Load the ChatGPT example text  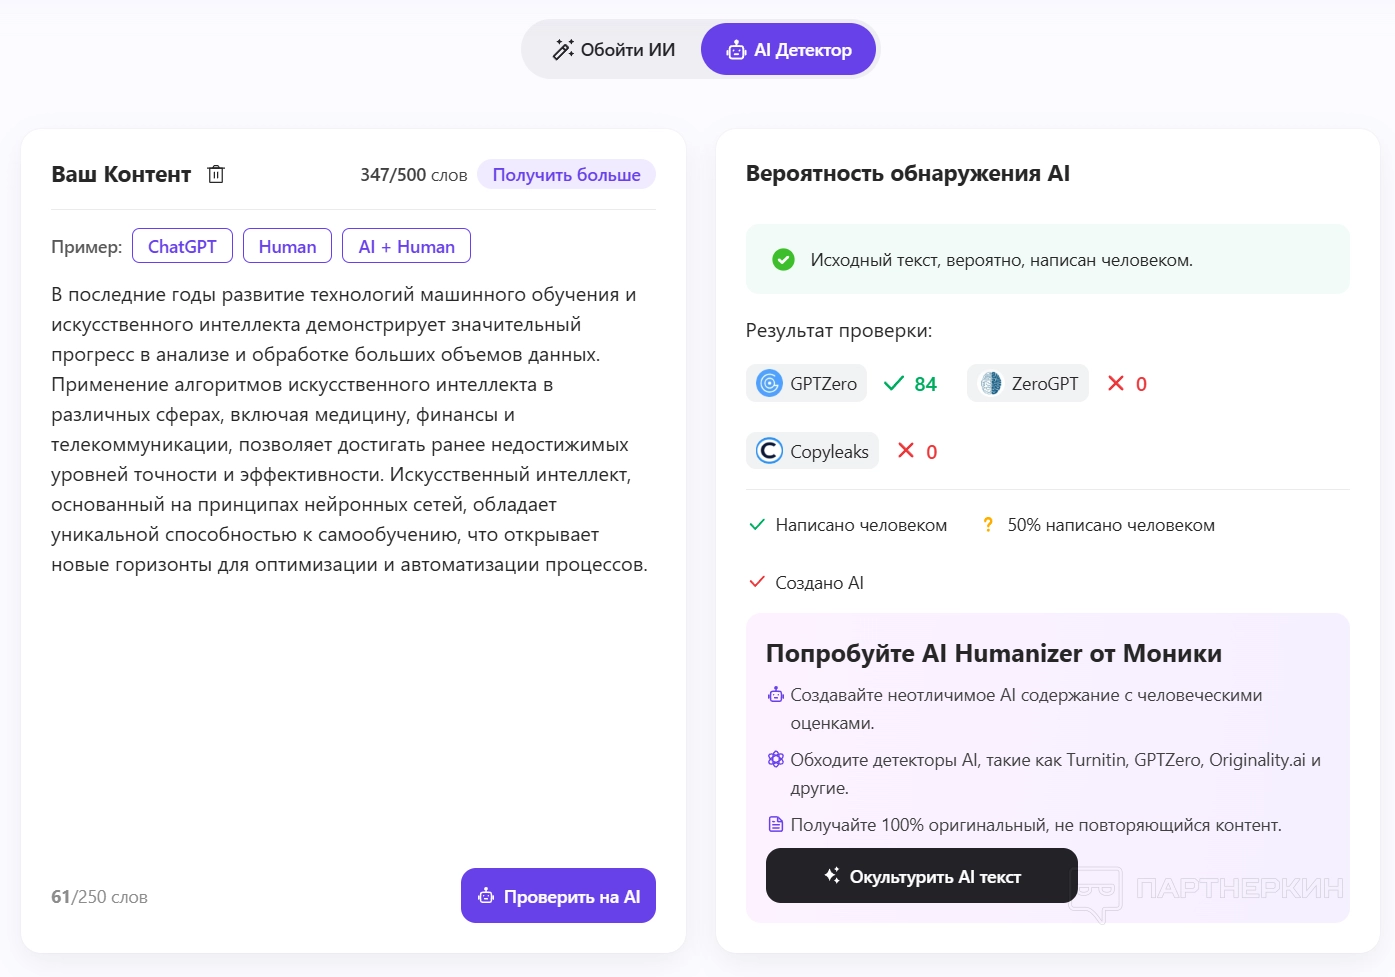click(x=182, y=246)
